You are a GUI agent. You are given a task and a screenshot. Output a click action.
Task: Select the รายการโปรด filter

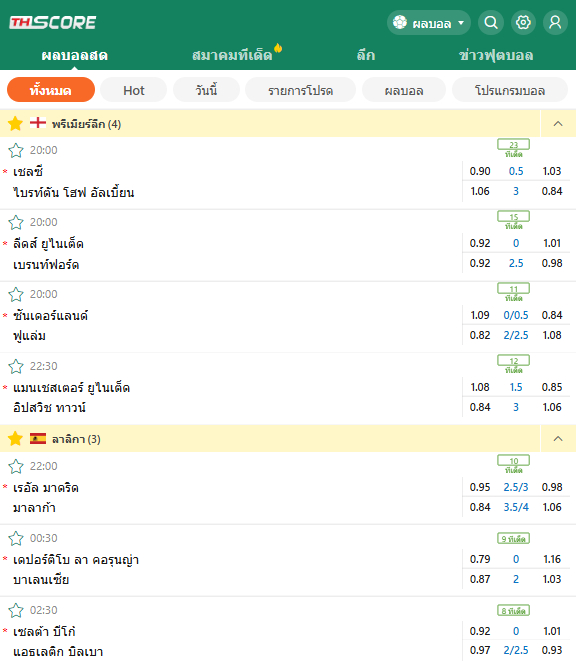[x=300, y=90]
